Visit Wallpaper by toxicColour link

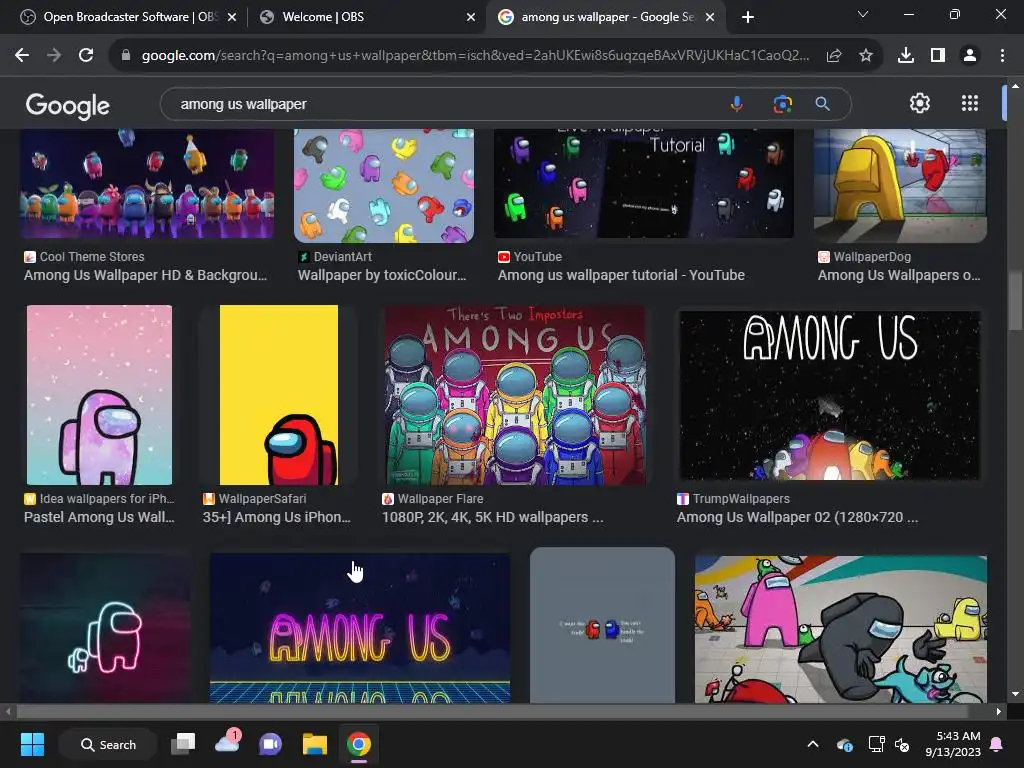click(x=382, y=276)
